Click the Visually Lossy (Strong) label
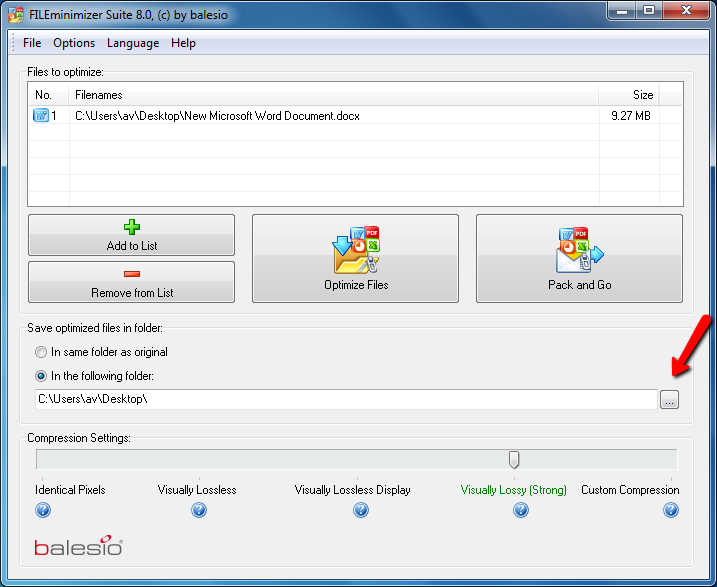This screenshot has width=717, height=587. point(514,490)
